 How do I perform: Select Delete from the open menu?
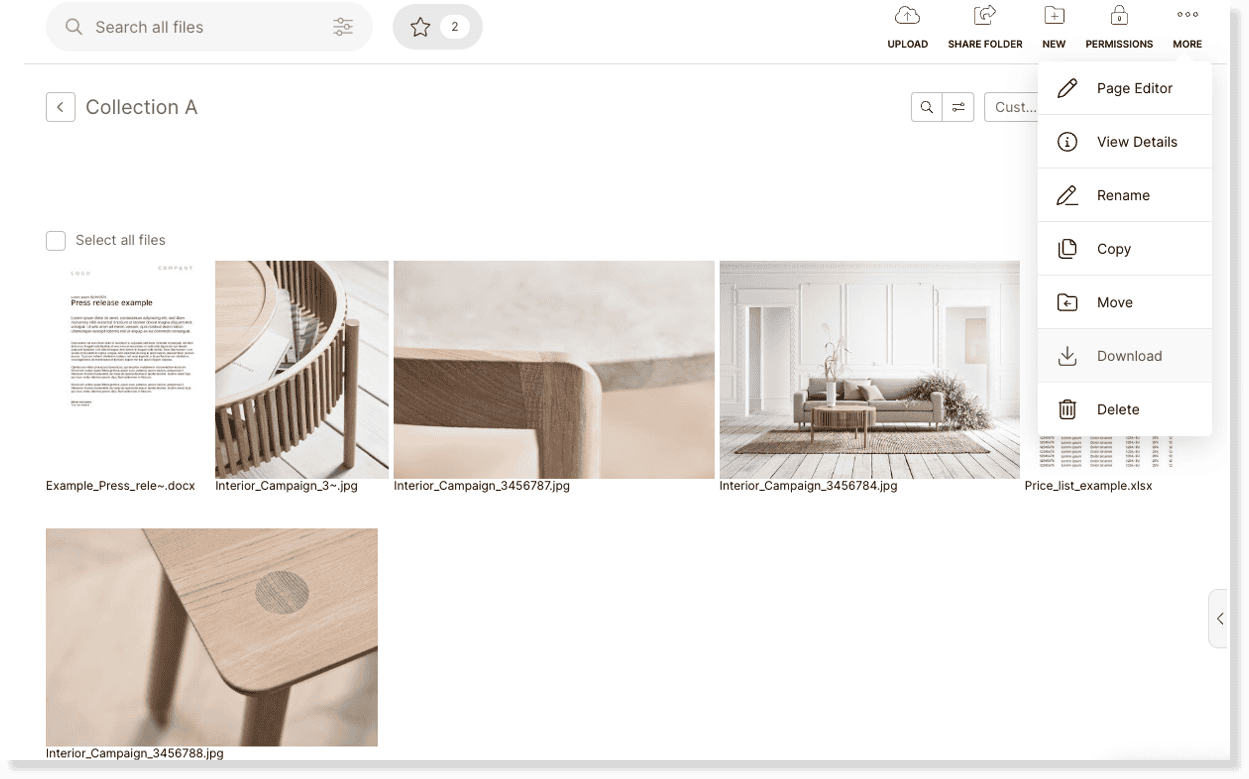pos(1118,409)
